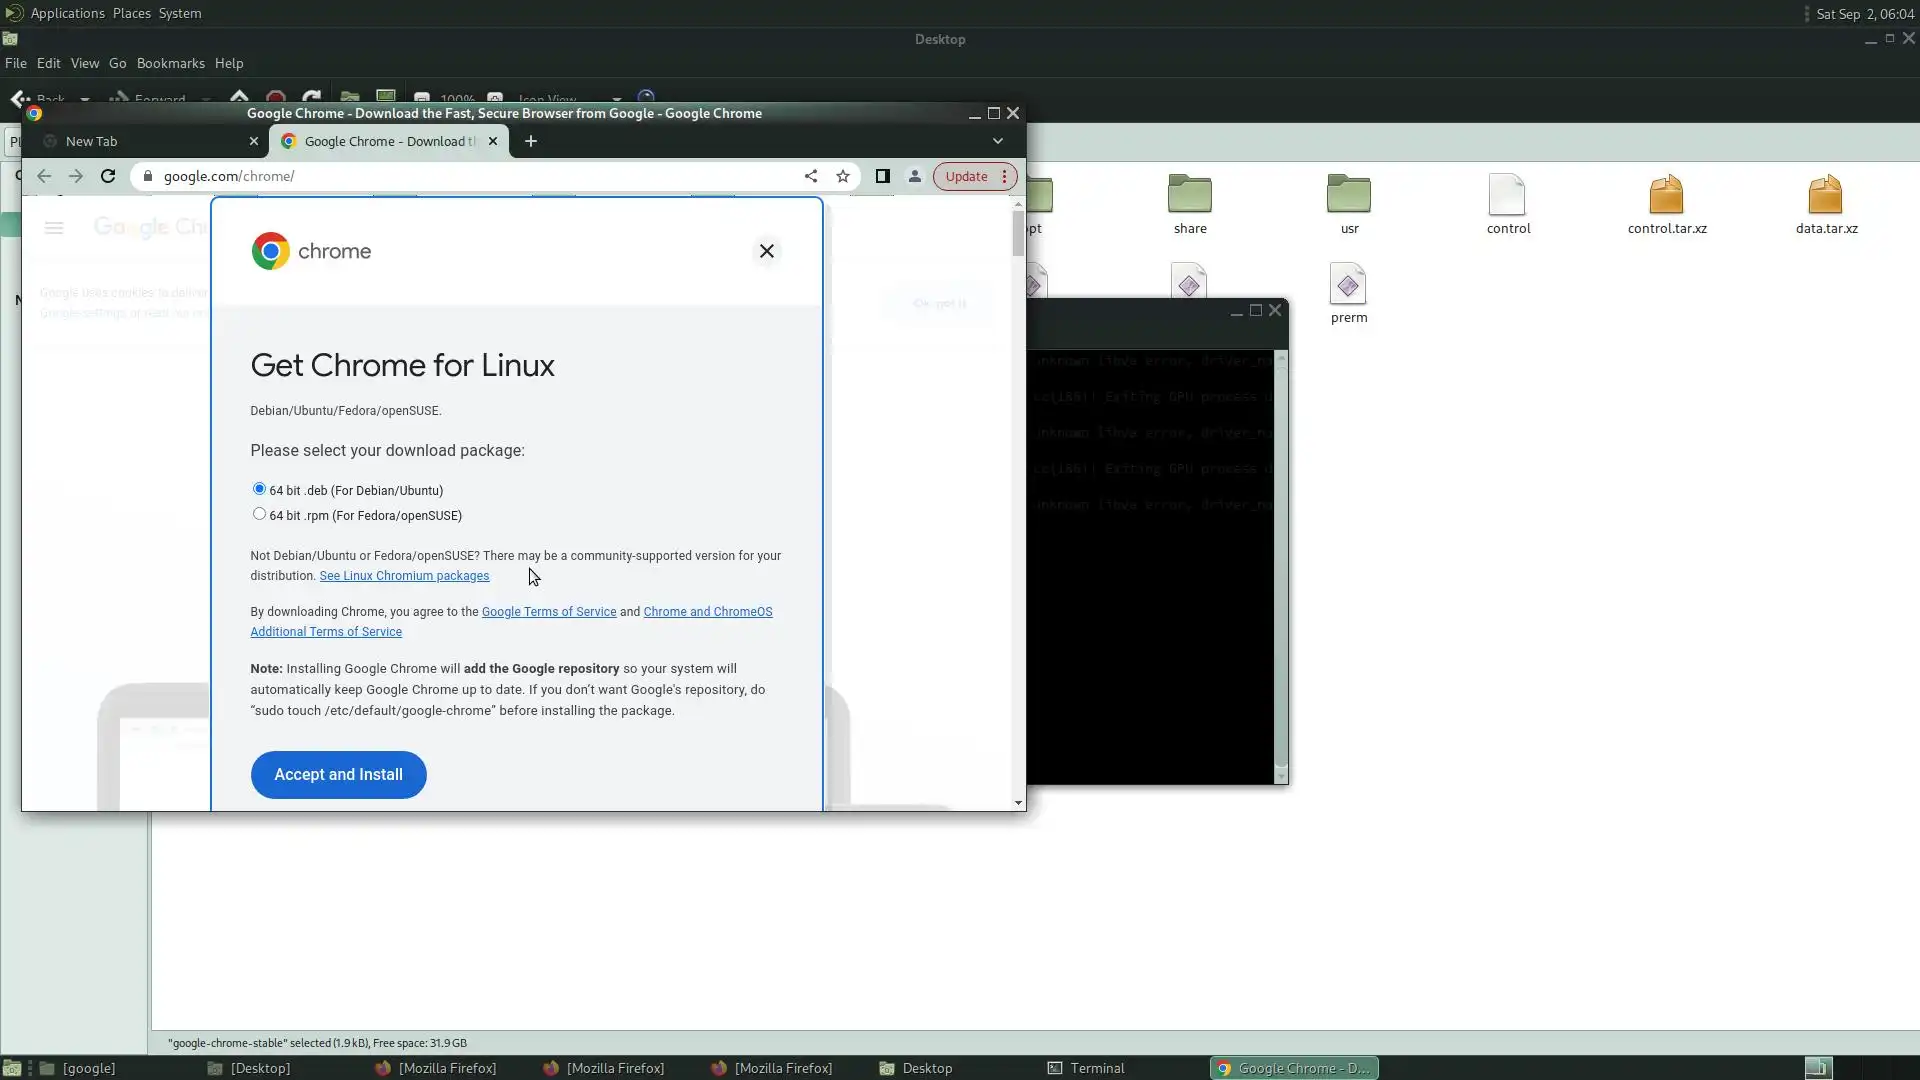Open Terminal from the taskbar
The width and height of the screenshot is (1920, 1080).
pos(1086,1068)
